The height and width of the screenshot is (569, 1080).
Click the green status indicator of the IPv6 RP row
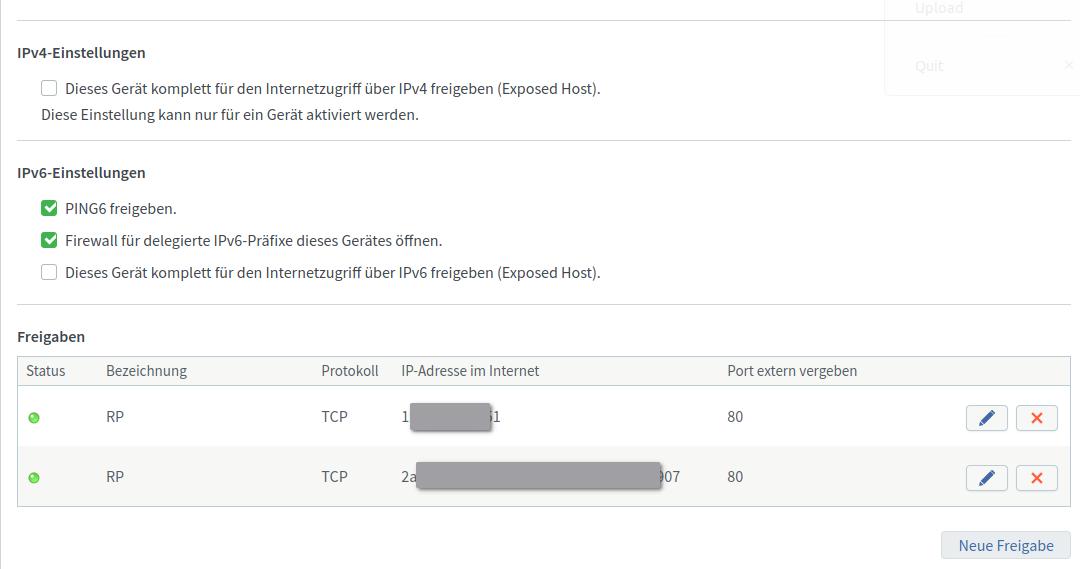[x=34, y=478]
